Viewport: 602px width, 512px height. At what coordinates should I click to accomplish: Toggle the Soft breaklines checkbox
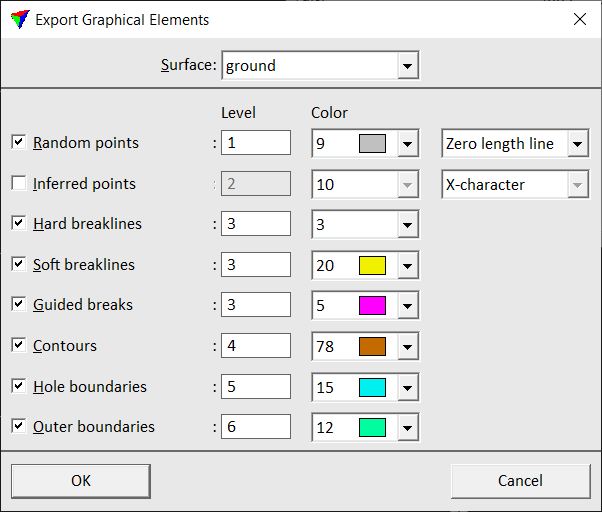tap(18, 264)
